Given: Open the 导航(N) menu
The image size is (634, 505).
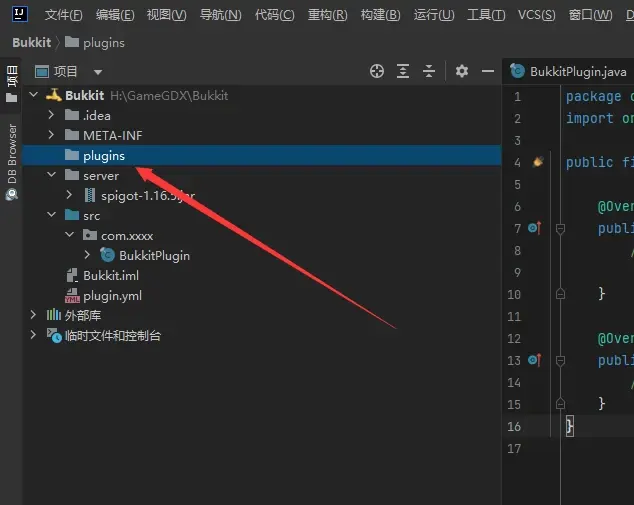Looking at the screenshot, I should pyautogui.click(x=221, y=15).
